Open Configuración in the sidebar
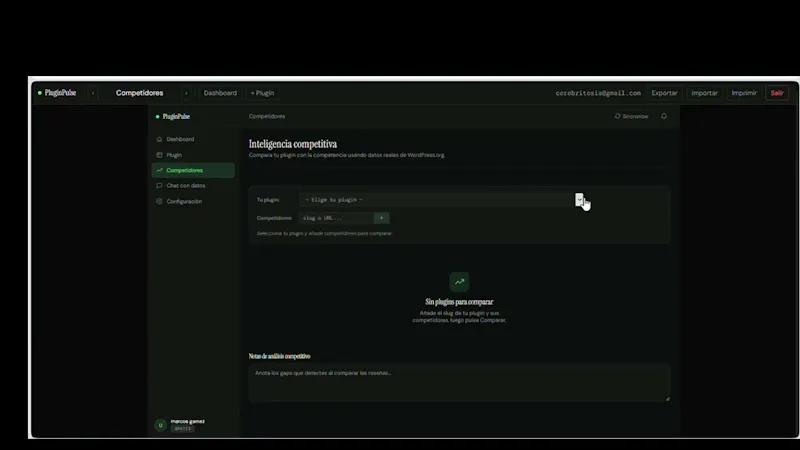 click(193, 202)
